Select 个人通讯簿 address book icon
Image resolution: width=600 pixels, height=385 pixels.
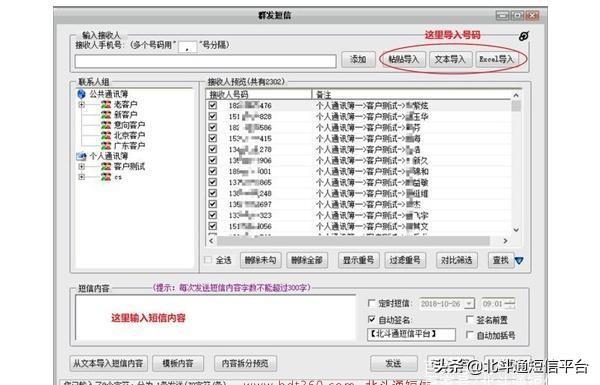[x=81, y=156]
